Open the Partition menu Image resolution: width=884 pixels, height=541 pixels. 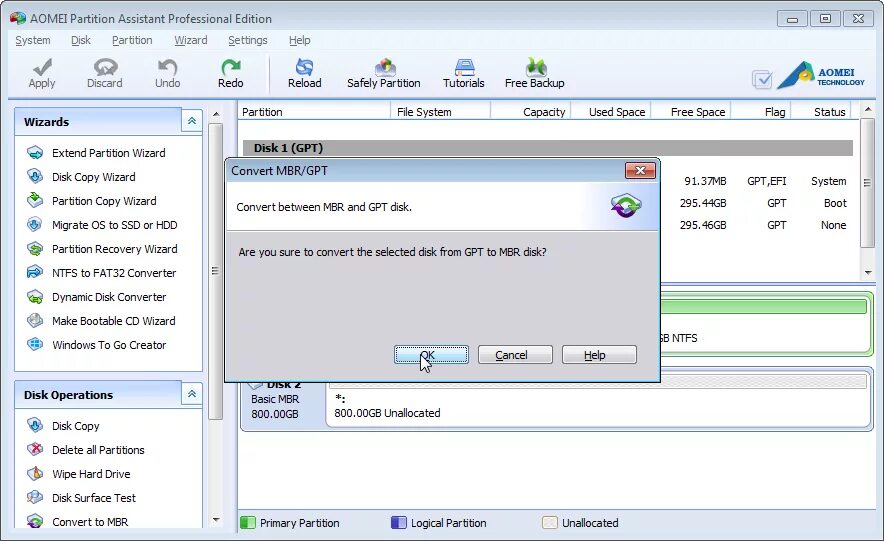click(x=132, y=40)
